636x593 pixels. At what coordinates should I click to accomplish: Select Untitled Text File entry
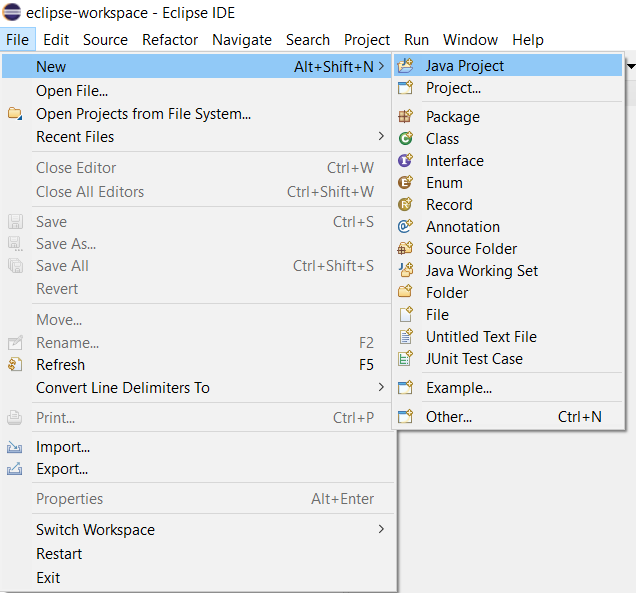[481, 337]
